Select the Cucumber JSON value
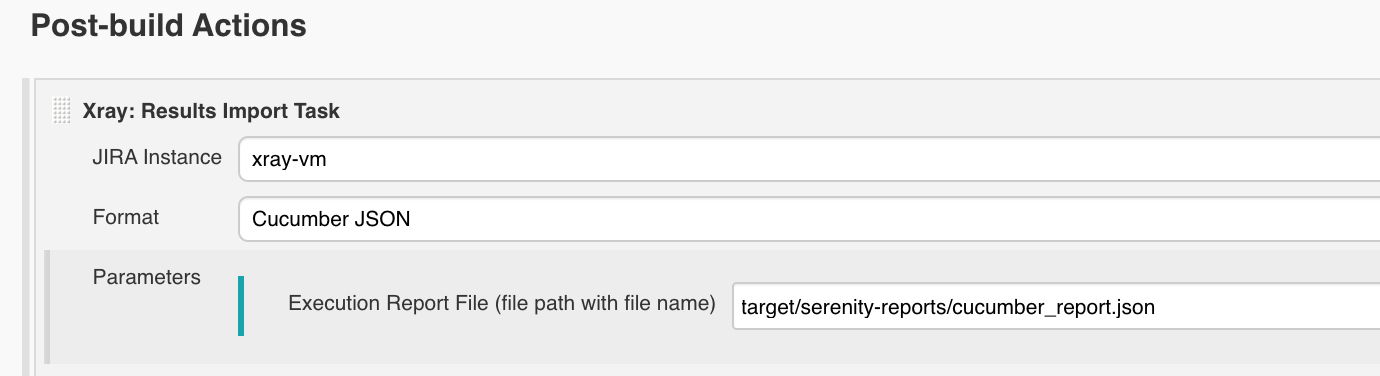Image resolution: width=1380 pixels, height=376 pixels. (x=331, y=220)
